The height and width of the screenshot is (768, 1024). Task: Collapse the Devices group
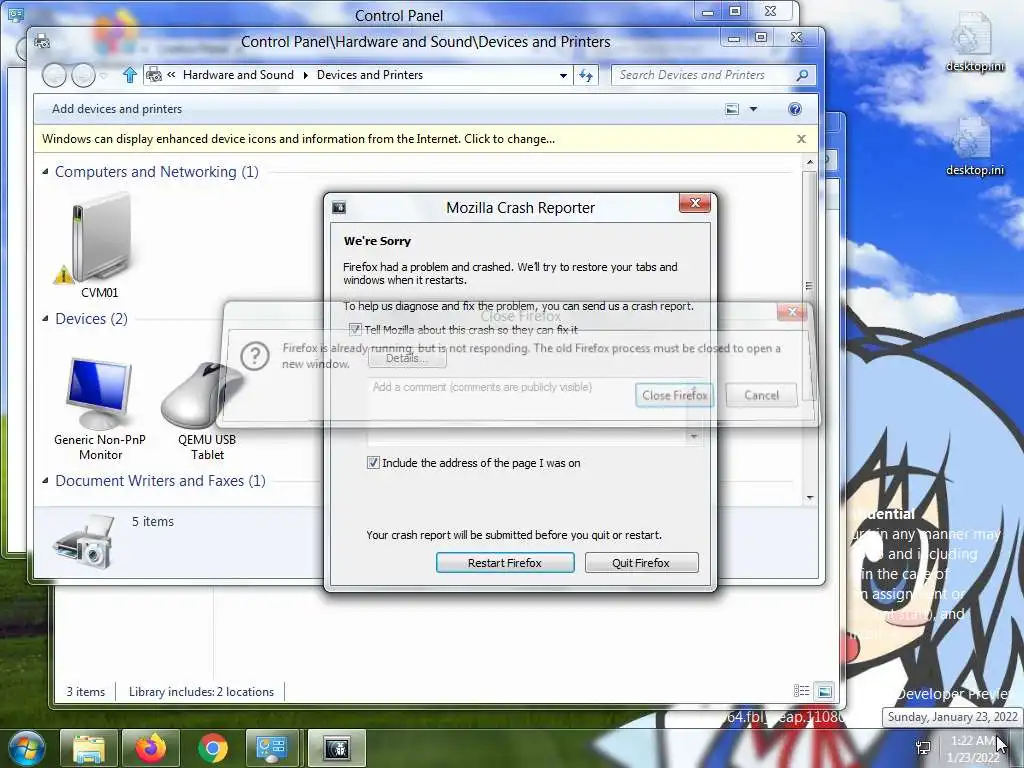click(45, 319)
